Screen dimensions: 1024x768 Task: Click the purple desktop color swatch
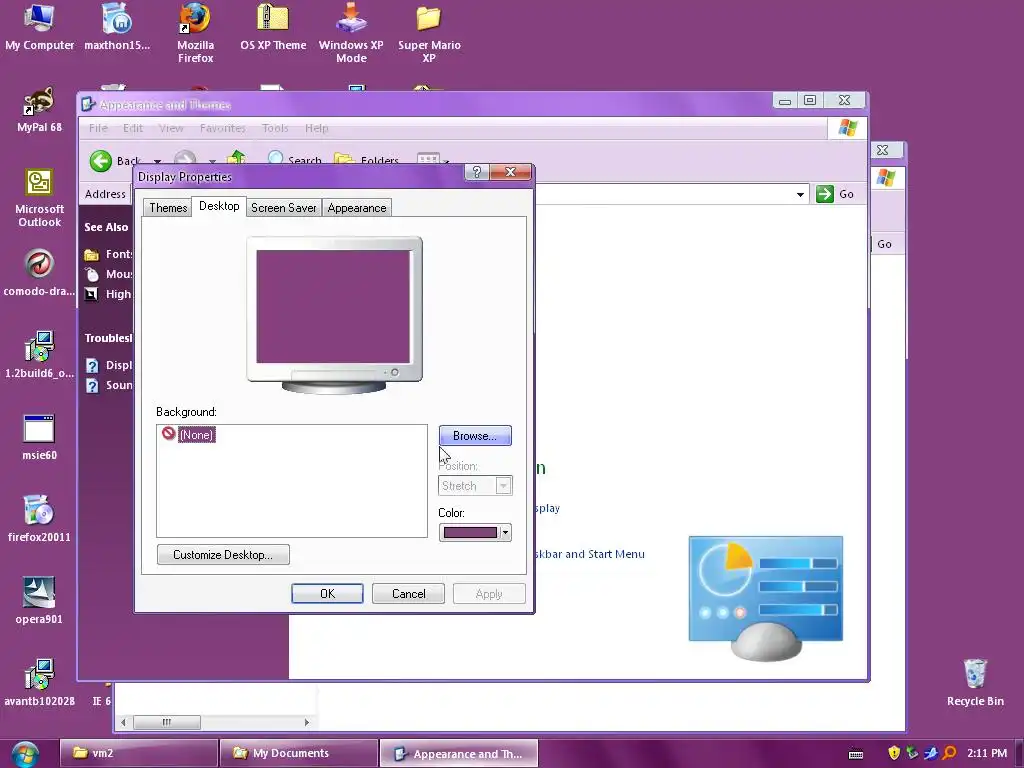(x=470, y=533)
